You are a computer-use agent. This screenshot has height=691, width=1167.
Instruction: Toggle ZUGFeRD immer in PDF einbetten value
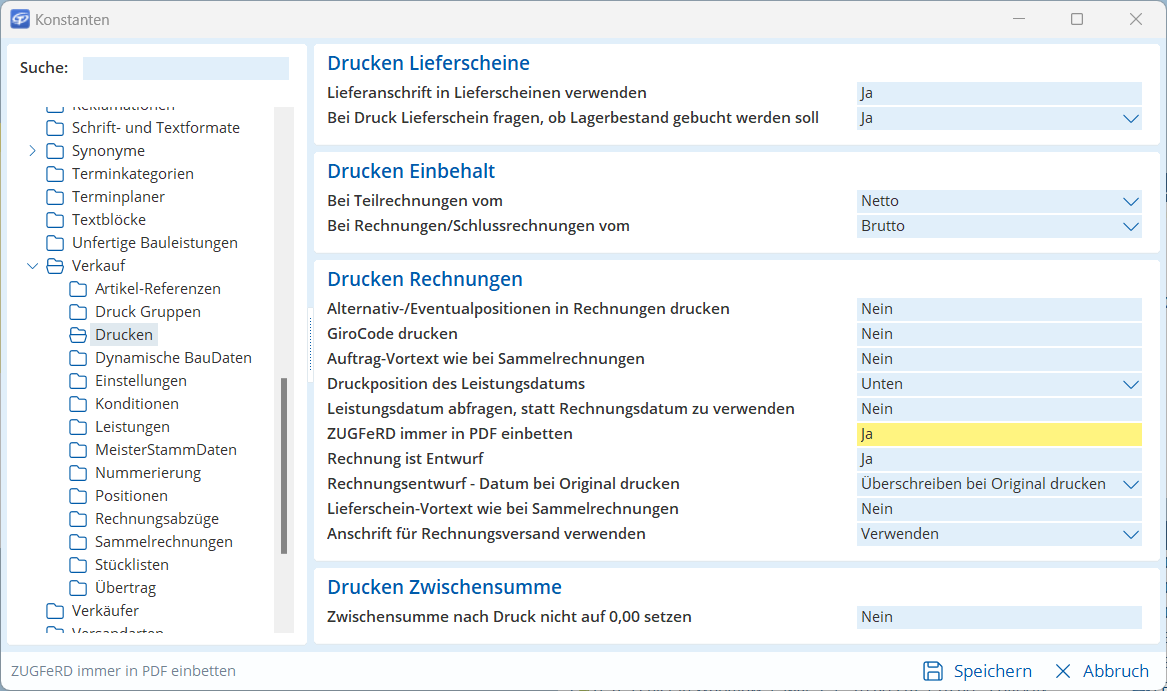click(x=998, y=434)
